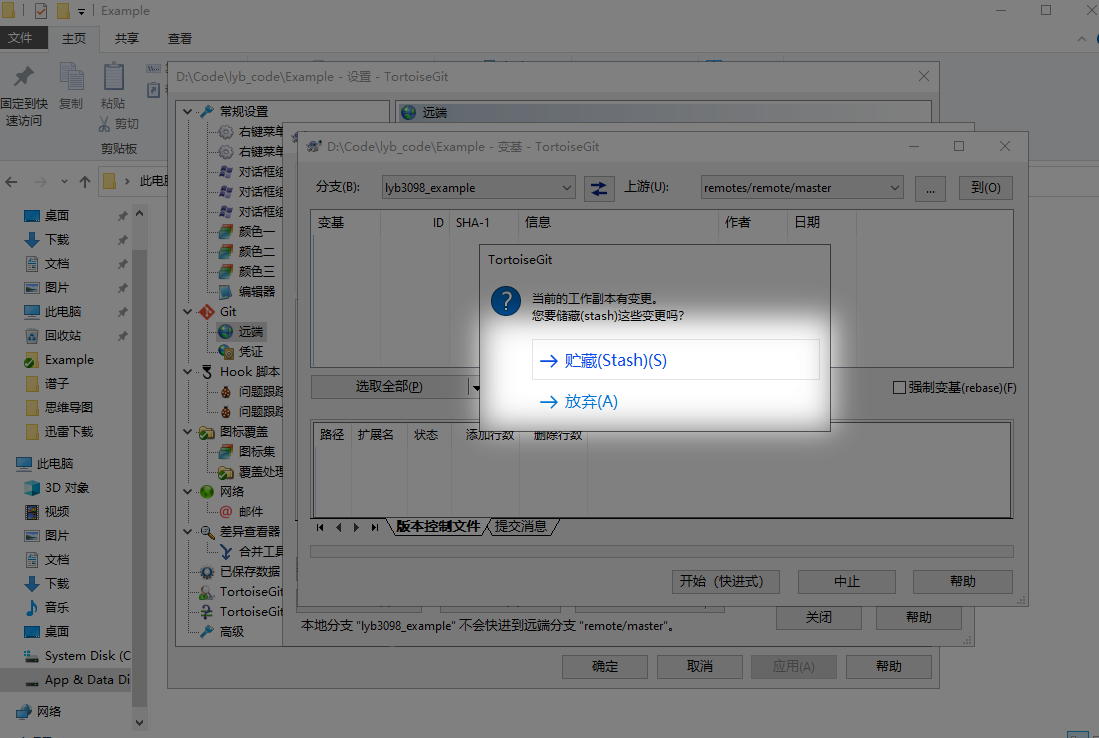Click 取消 in the settings window

coord(699,667)
